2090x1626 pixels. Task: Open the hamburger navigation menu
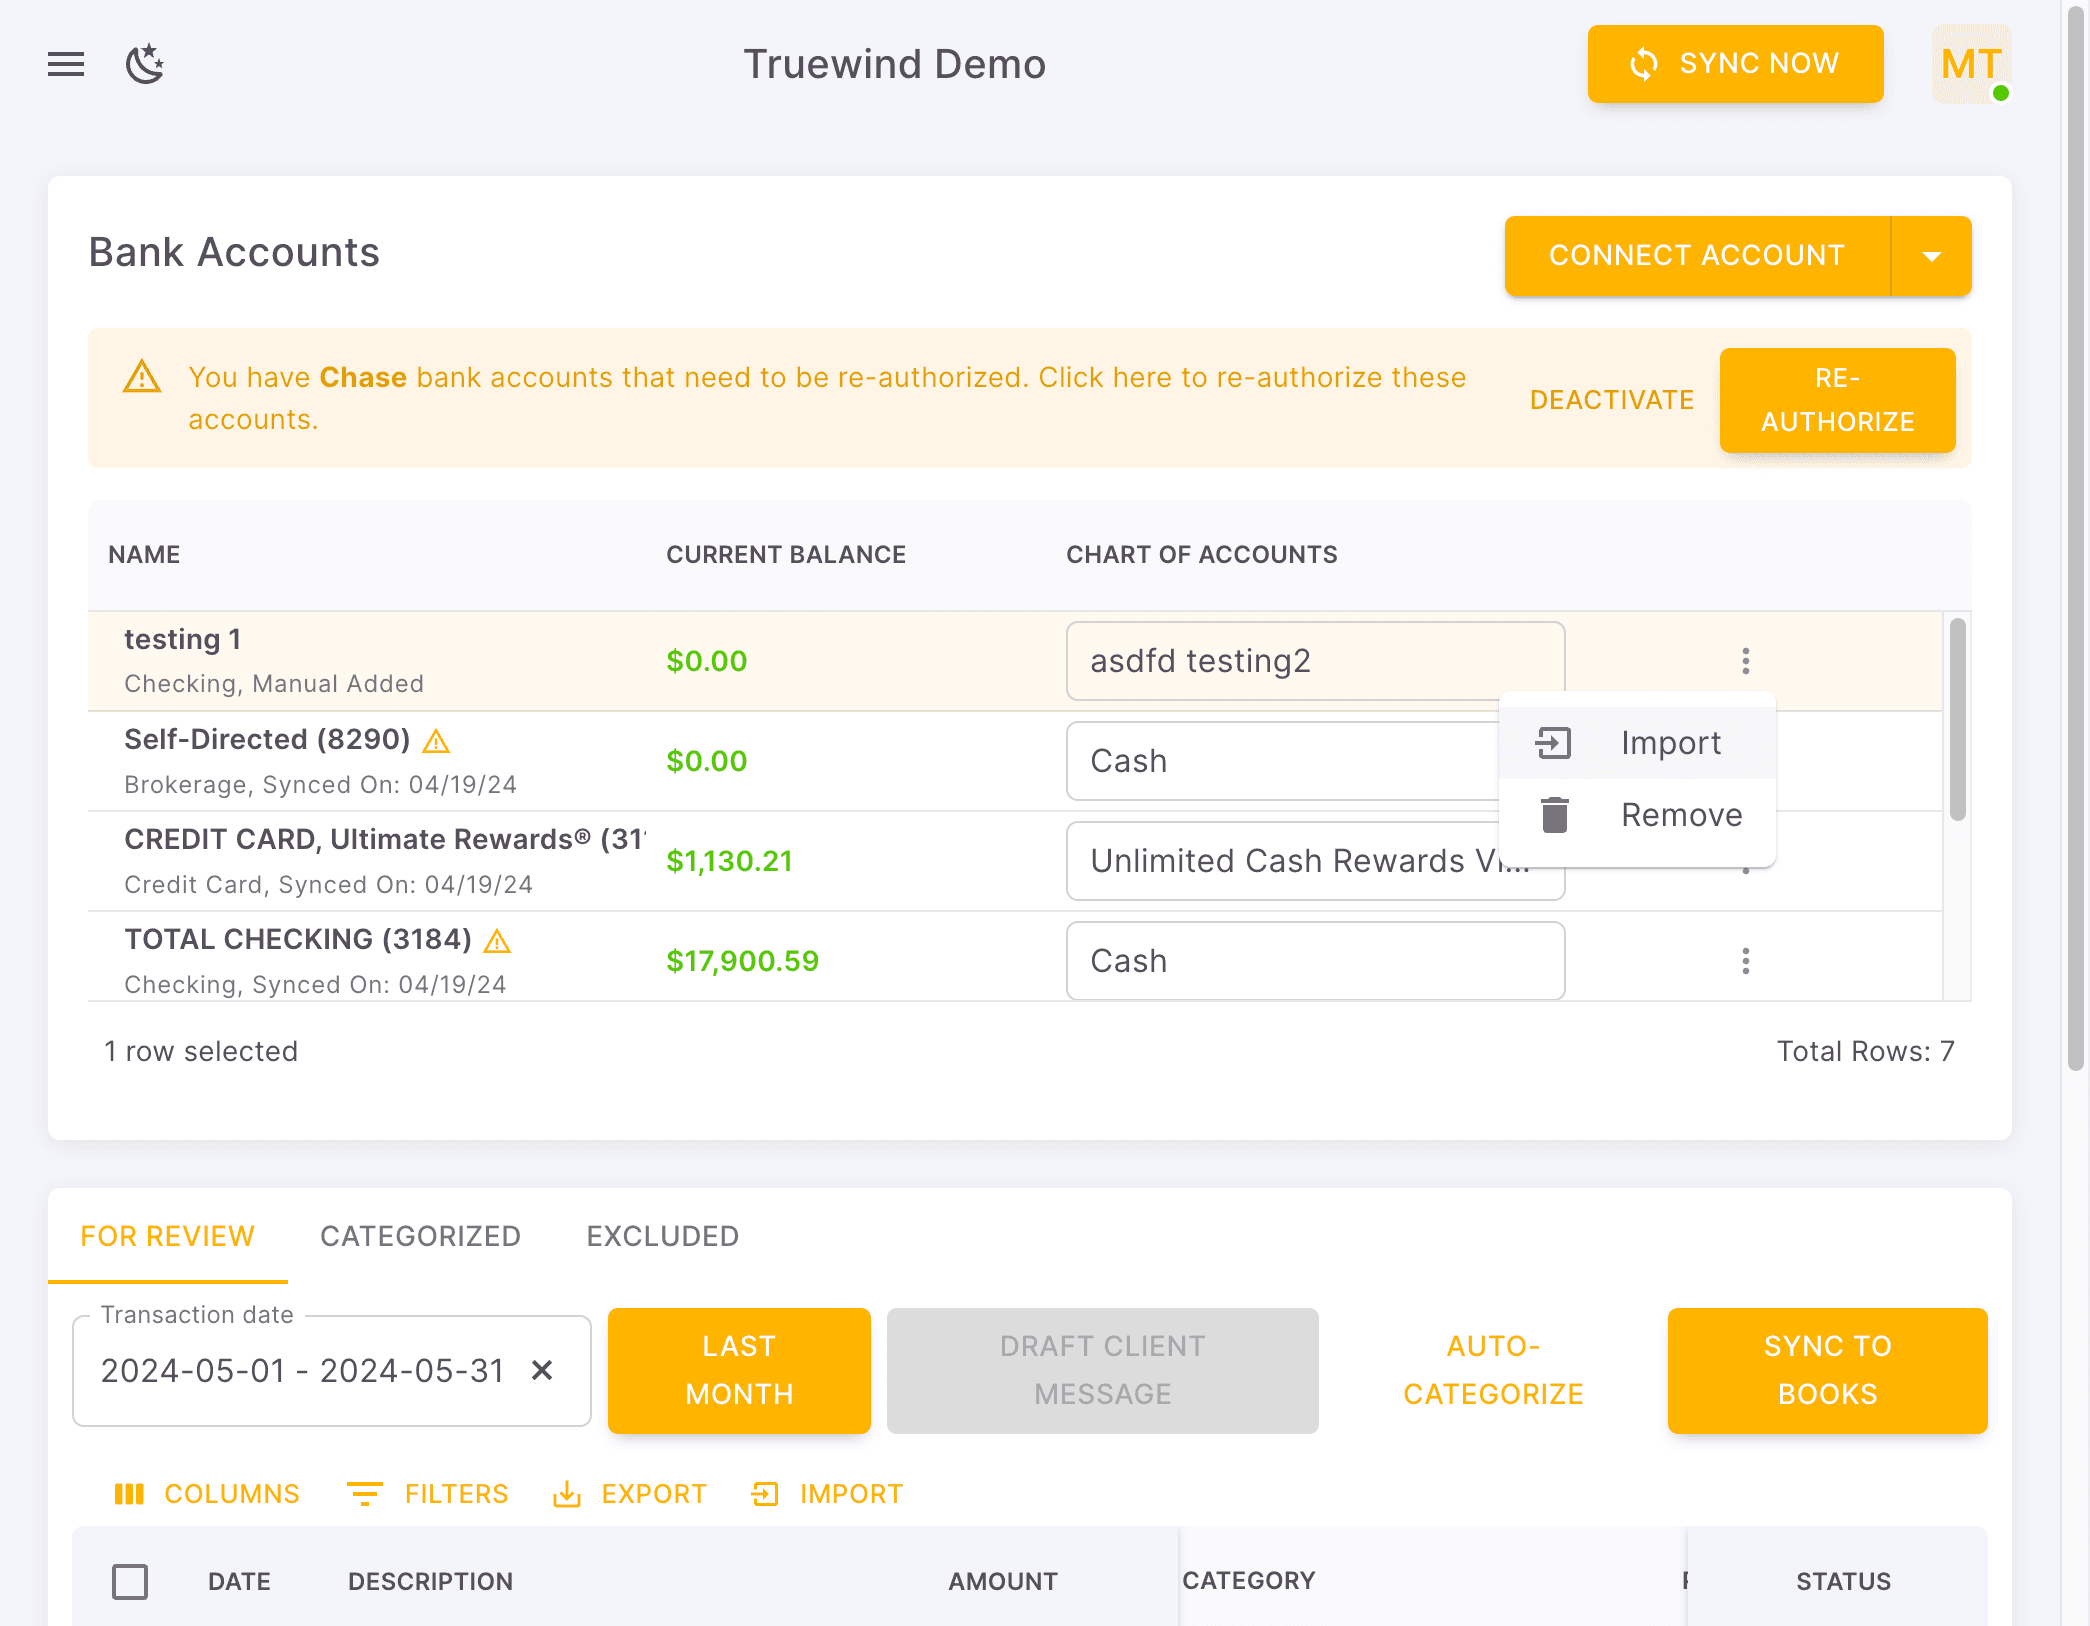[65, 63]
